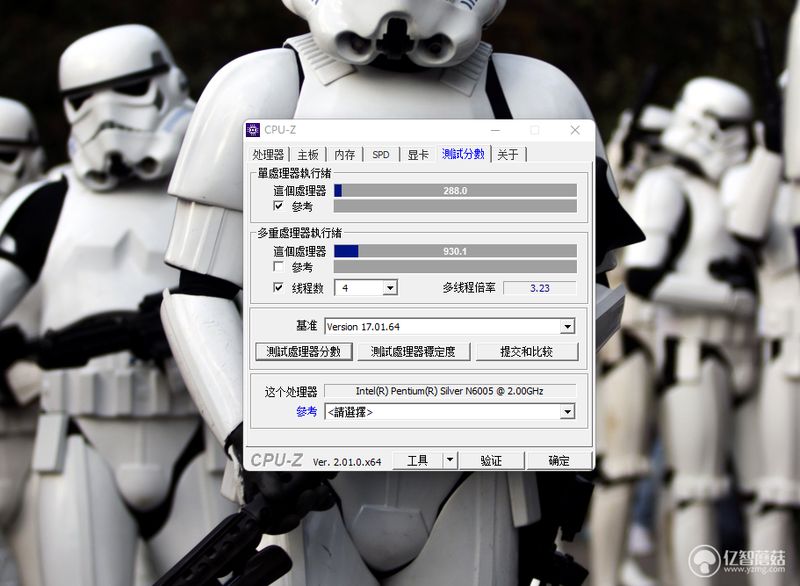
Task: Minimize the CPU-Z window
Action: click(495, 130)
